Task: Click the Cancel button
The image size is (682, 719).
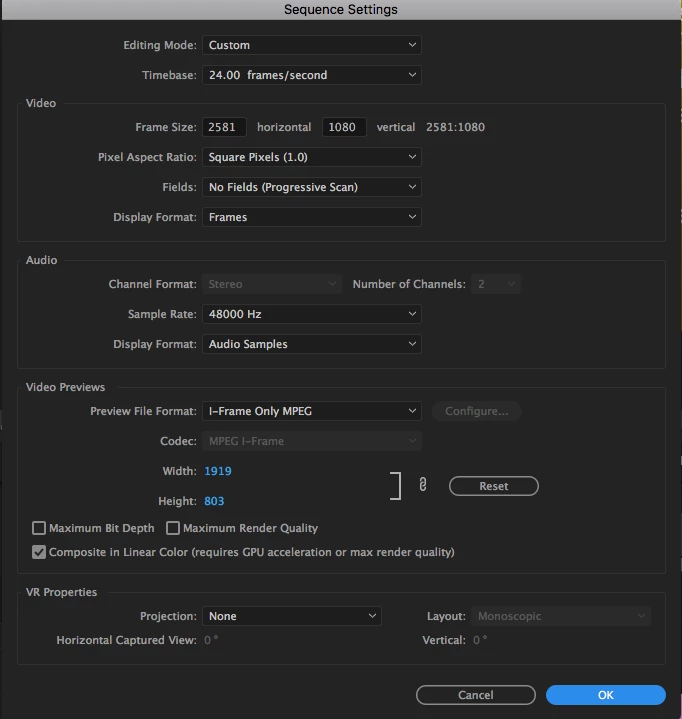Action: pyautogui.click(x=476, y=695)
